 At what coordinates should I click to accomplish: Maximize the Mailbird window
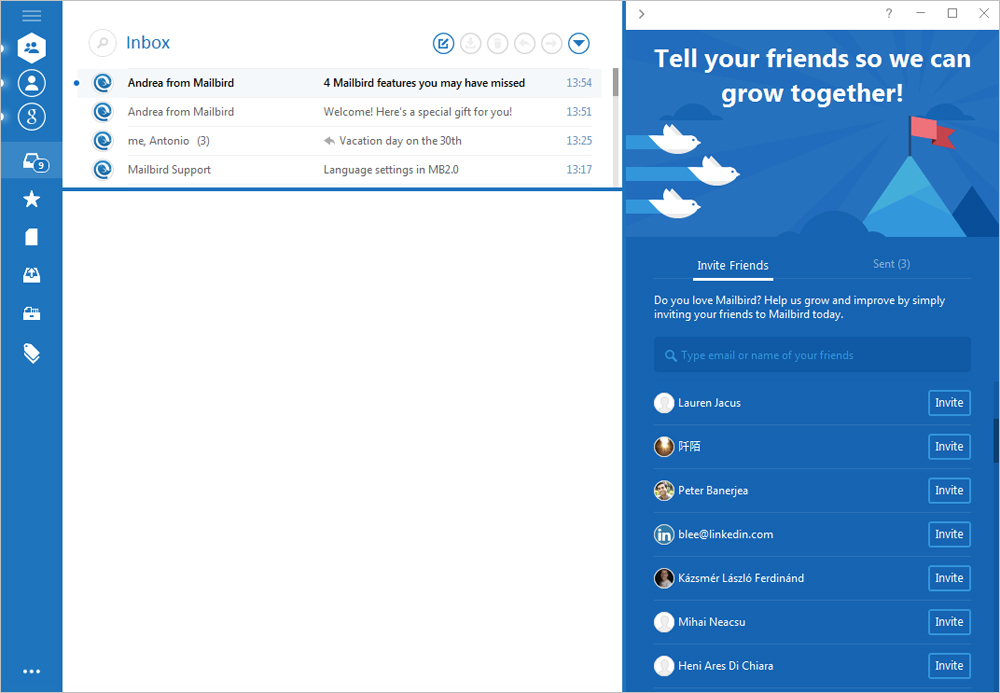point(952,13)
